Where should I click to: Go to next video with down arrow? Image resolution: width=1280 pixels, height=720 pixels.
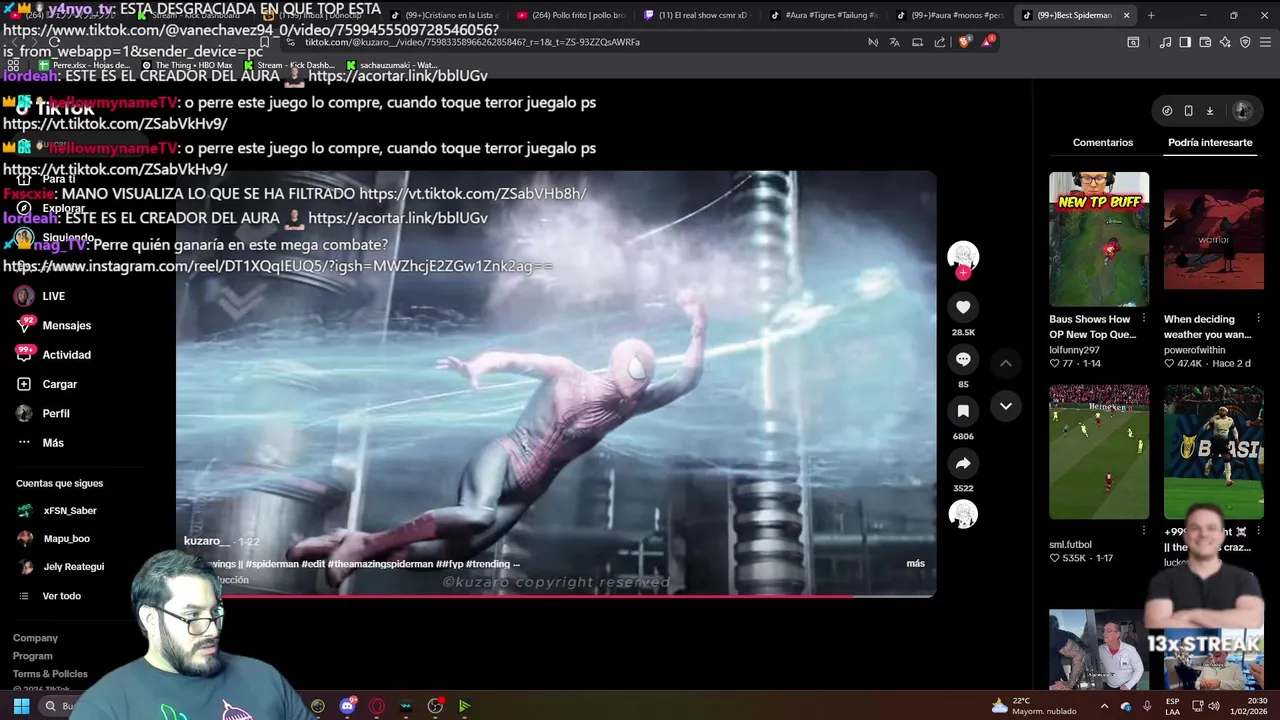(x=1006, y=406)
